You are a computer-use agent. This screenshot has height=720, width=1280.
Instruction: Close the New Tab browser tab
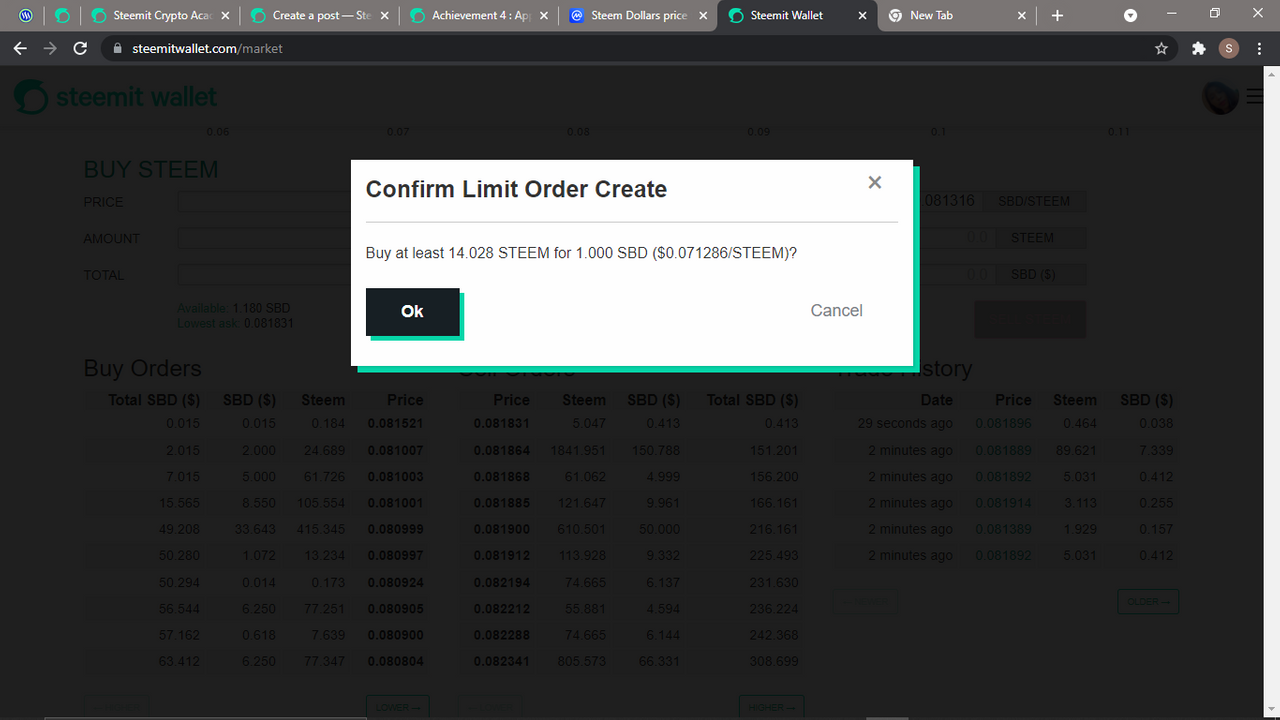tap(1021, 16)
